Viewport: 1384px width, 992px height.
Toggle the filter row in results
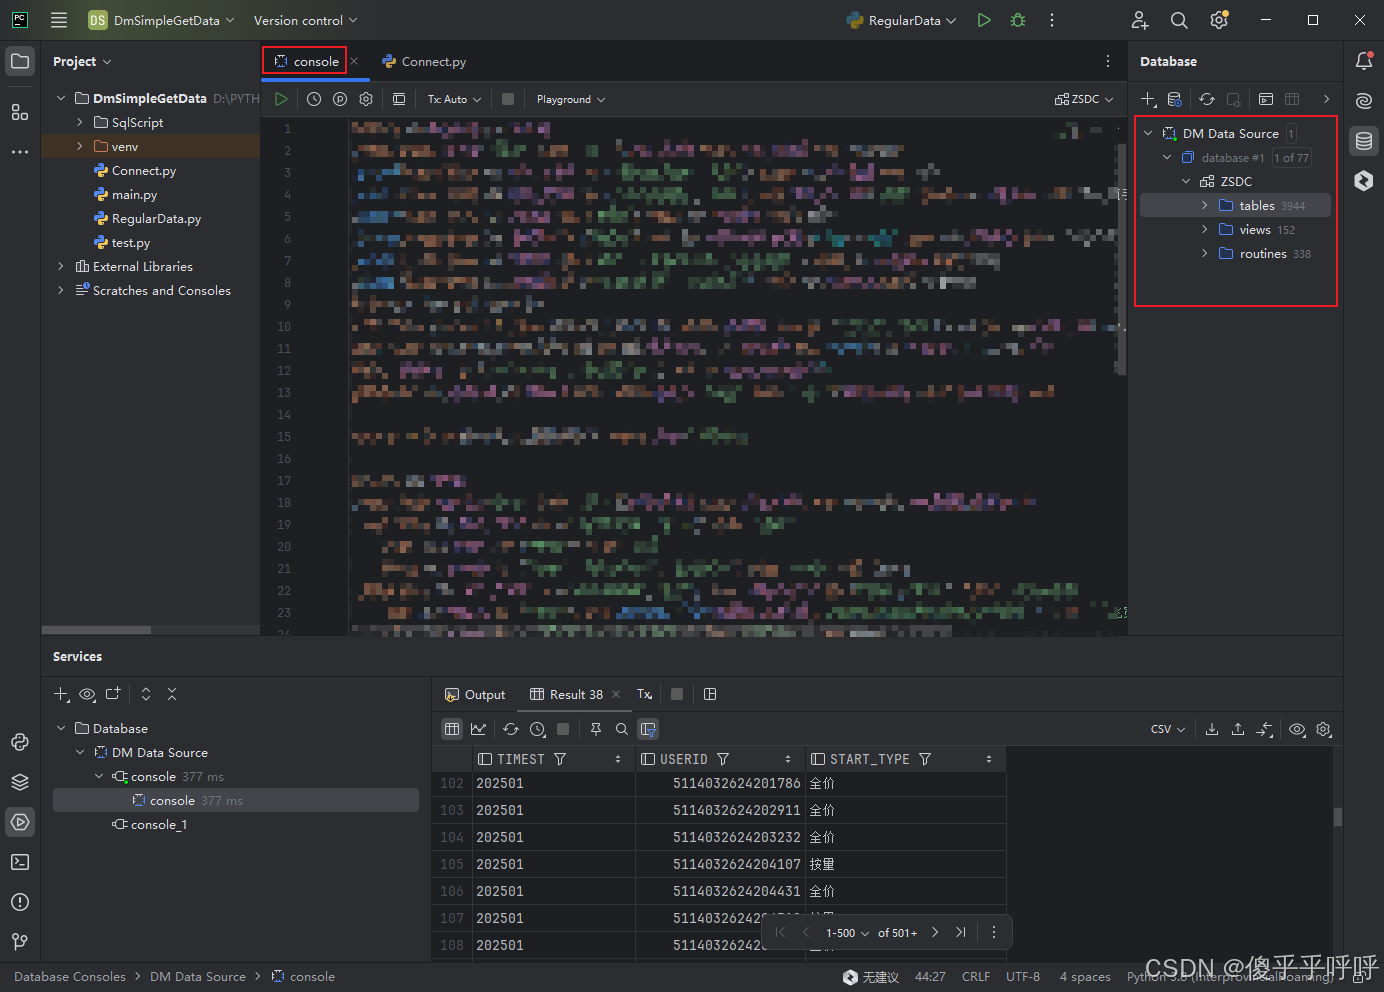[648, 729]
